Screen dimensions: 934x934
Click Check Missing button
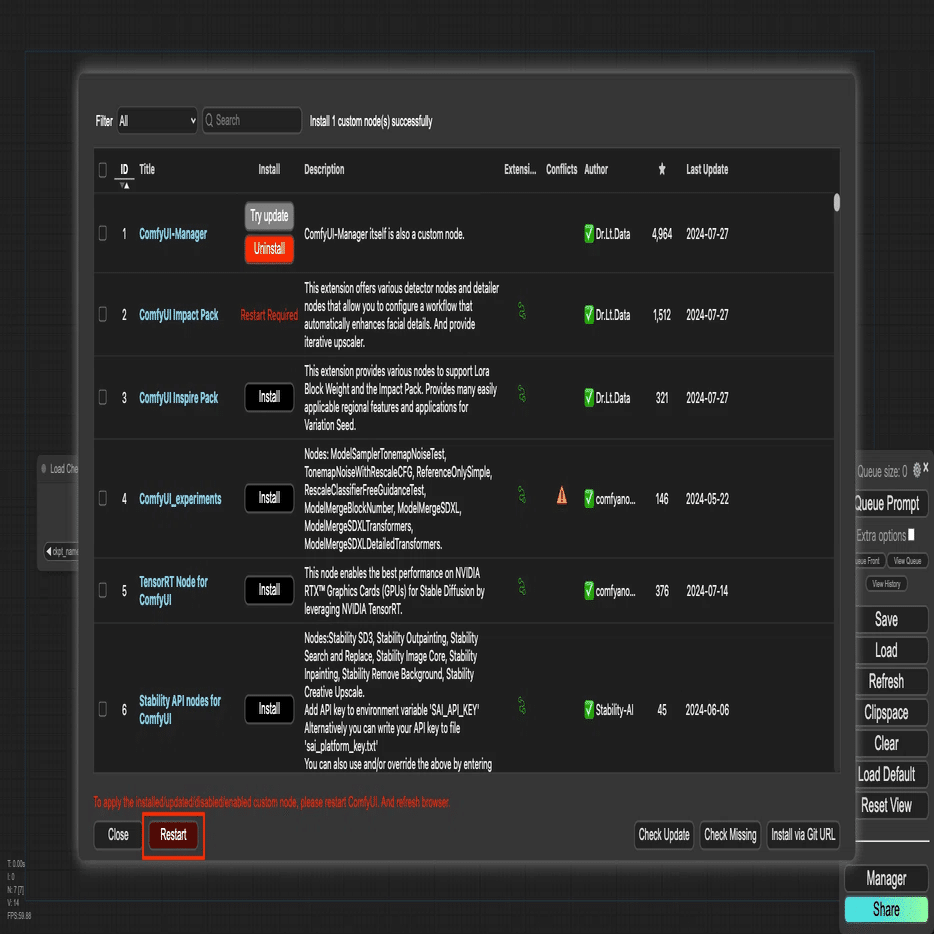(x=730, y=835)
